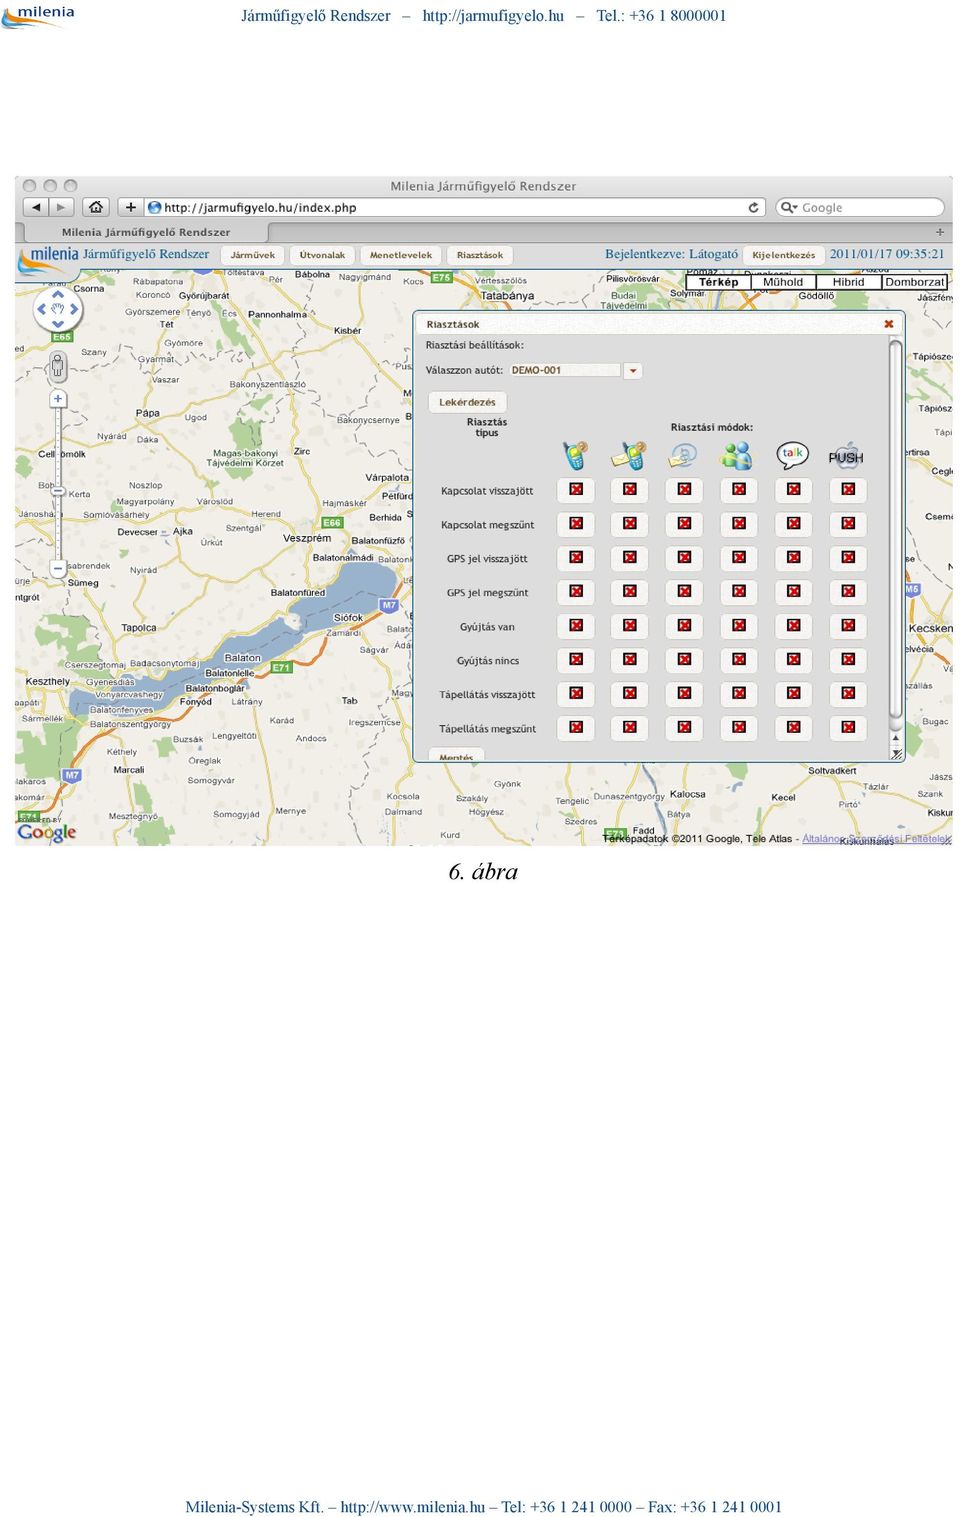Click the Kijelentkezés logout button
Image resolution: width=960 pixels, height=1517 pixels.
tap(784, 255)
